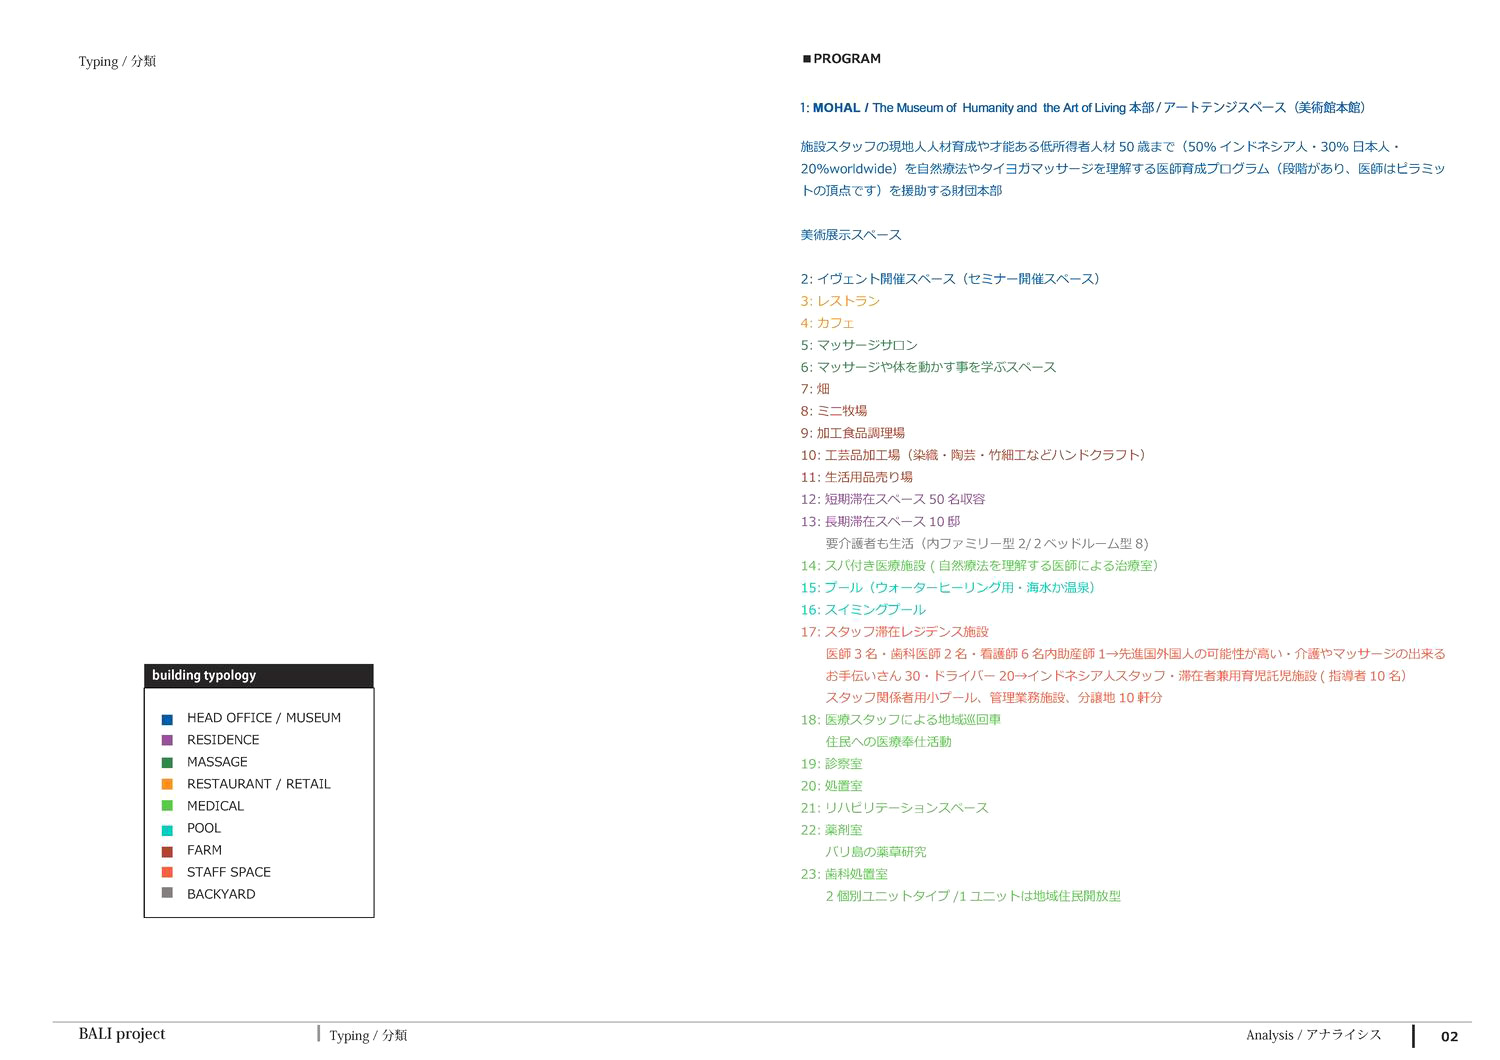Select the dark green Massage swatch
1500x1060 pixels.
pyautogui.click(x=167, y=762)
